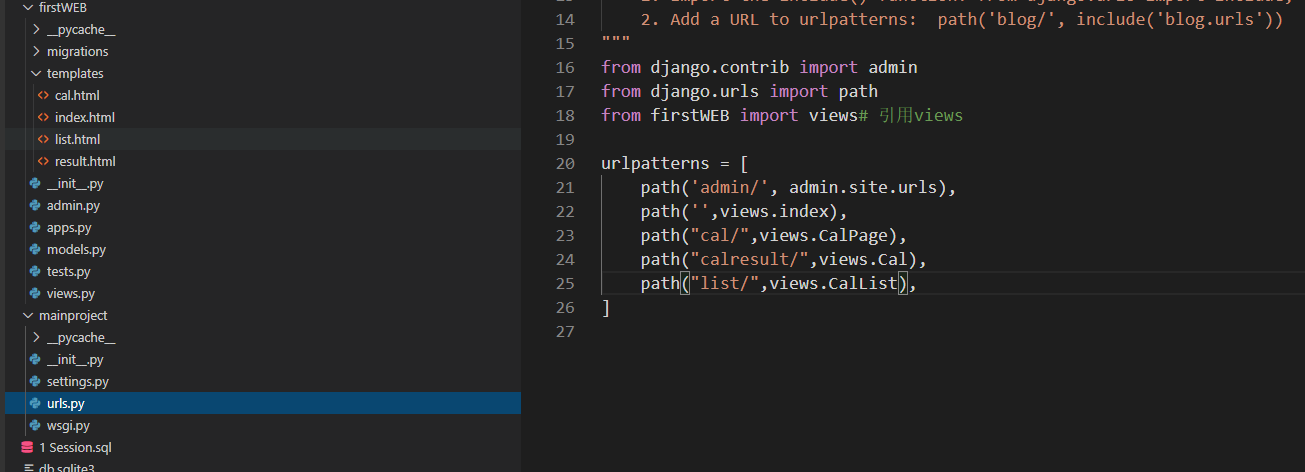Image resolution: width=1305 pixels, height=472 pixels.
Task: Open models.py file
Action: [x=76, y=250]
